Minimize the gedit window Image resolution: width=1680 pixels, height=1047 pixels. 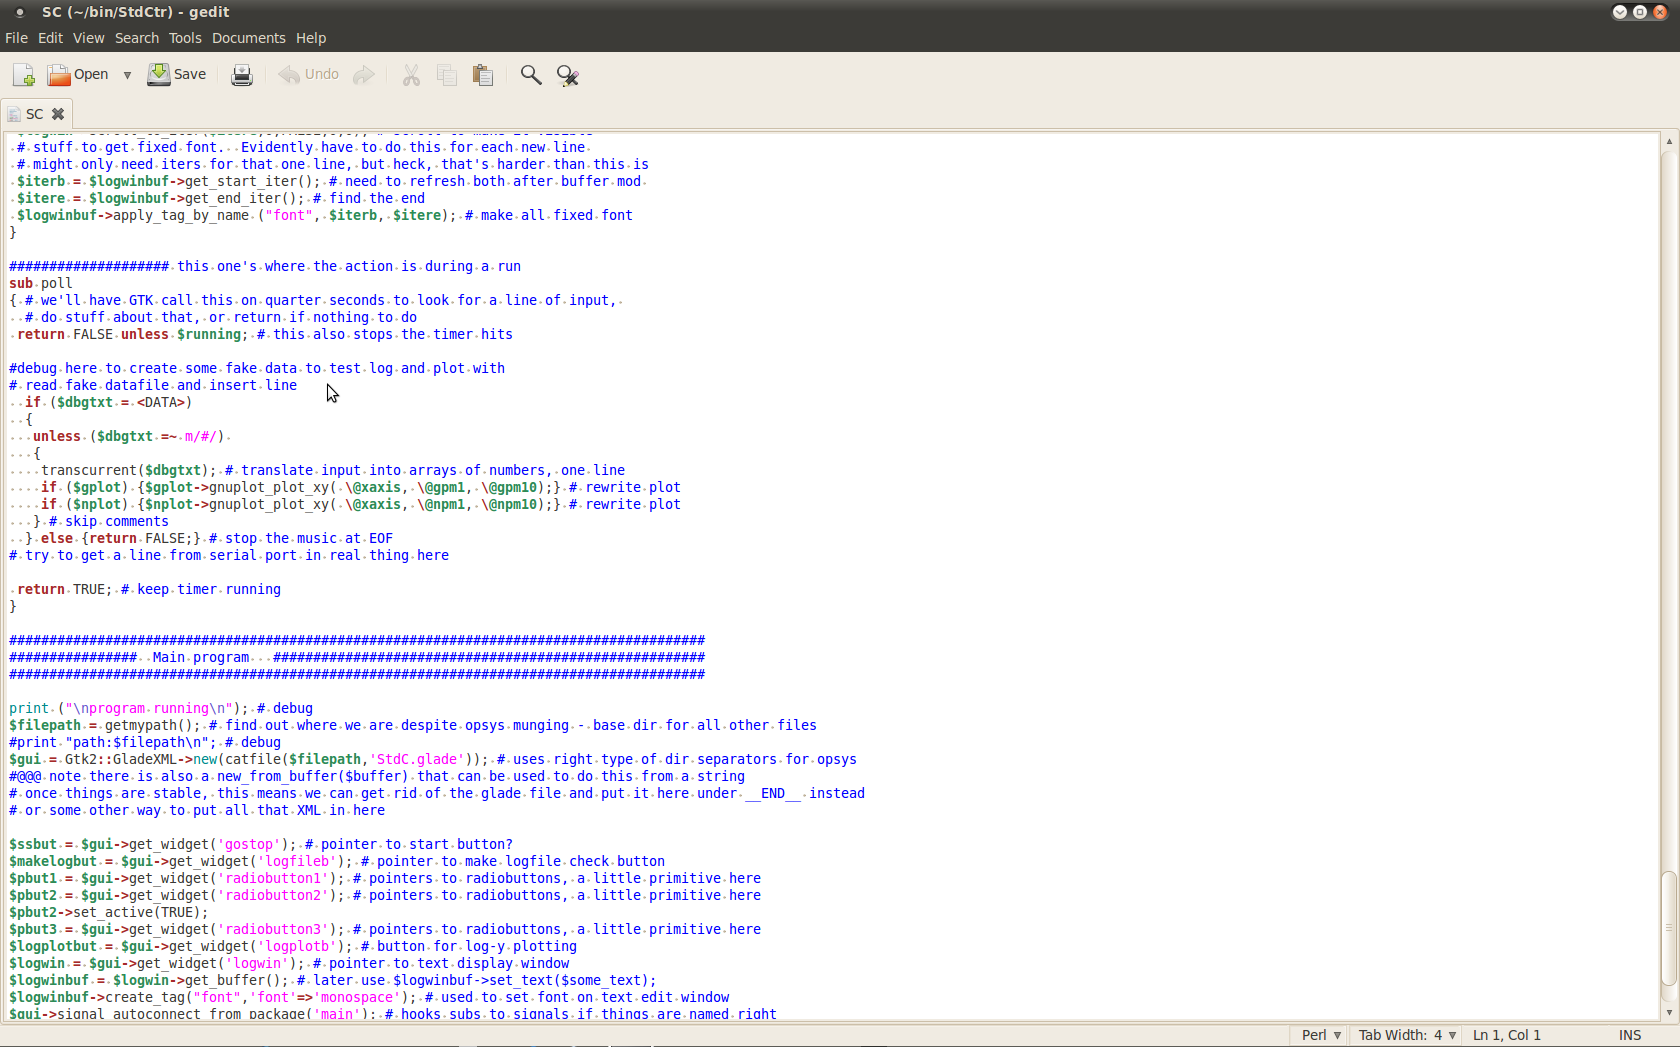tap(1620, 12)
